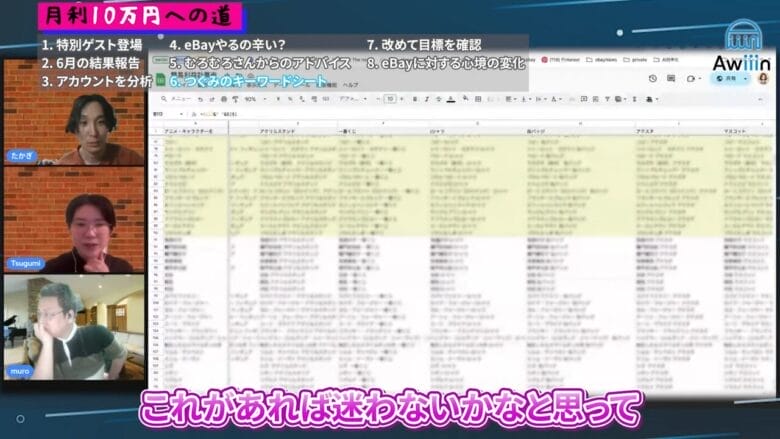Image resolution: width=780 pixels, height=439 pixels.
Task: Open text wrapping dropdown
Action: (x=541, y=99)
